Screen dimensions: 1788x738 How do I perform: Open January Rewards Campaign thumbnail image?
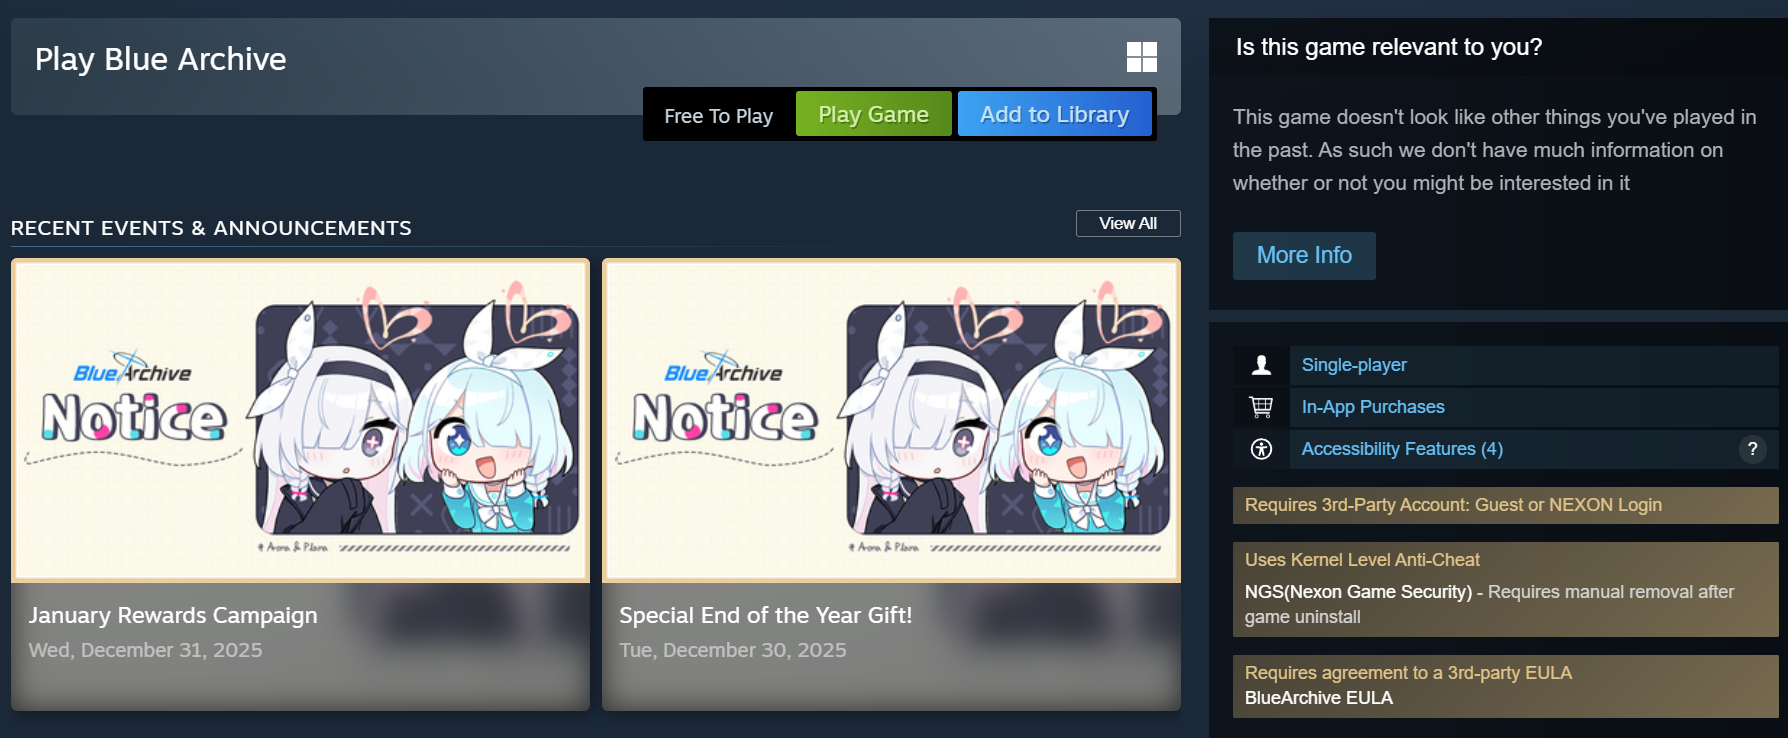tap(300, 421)
